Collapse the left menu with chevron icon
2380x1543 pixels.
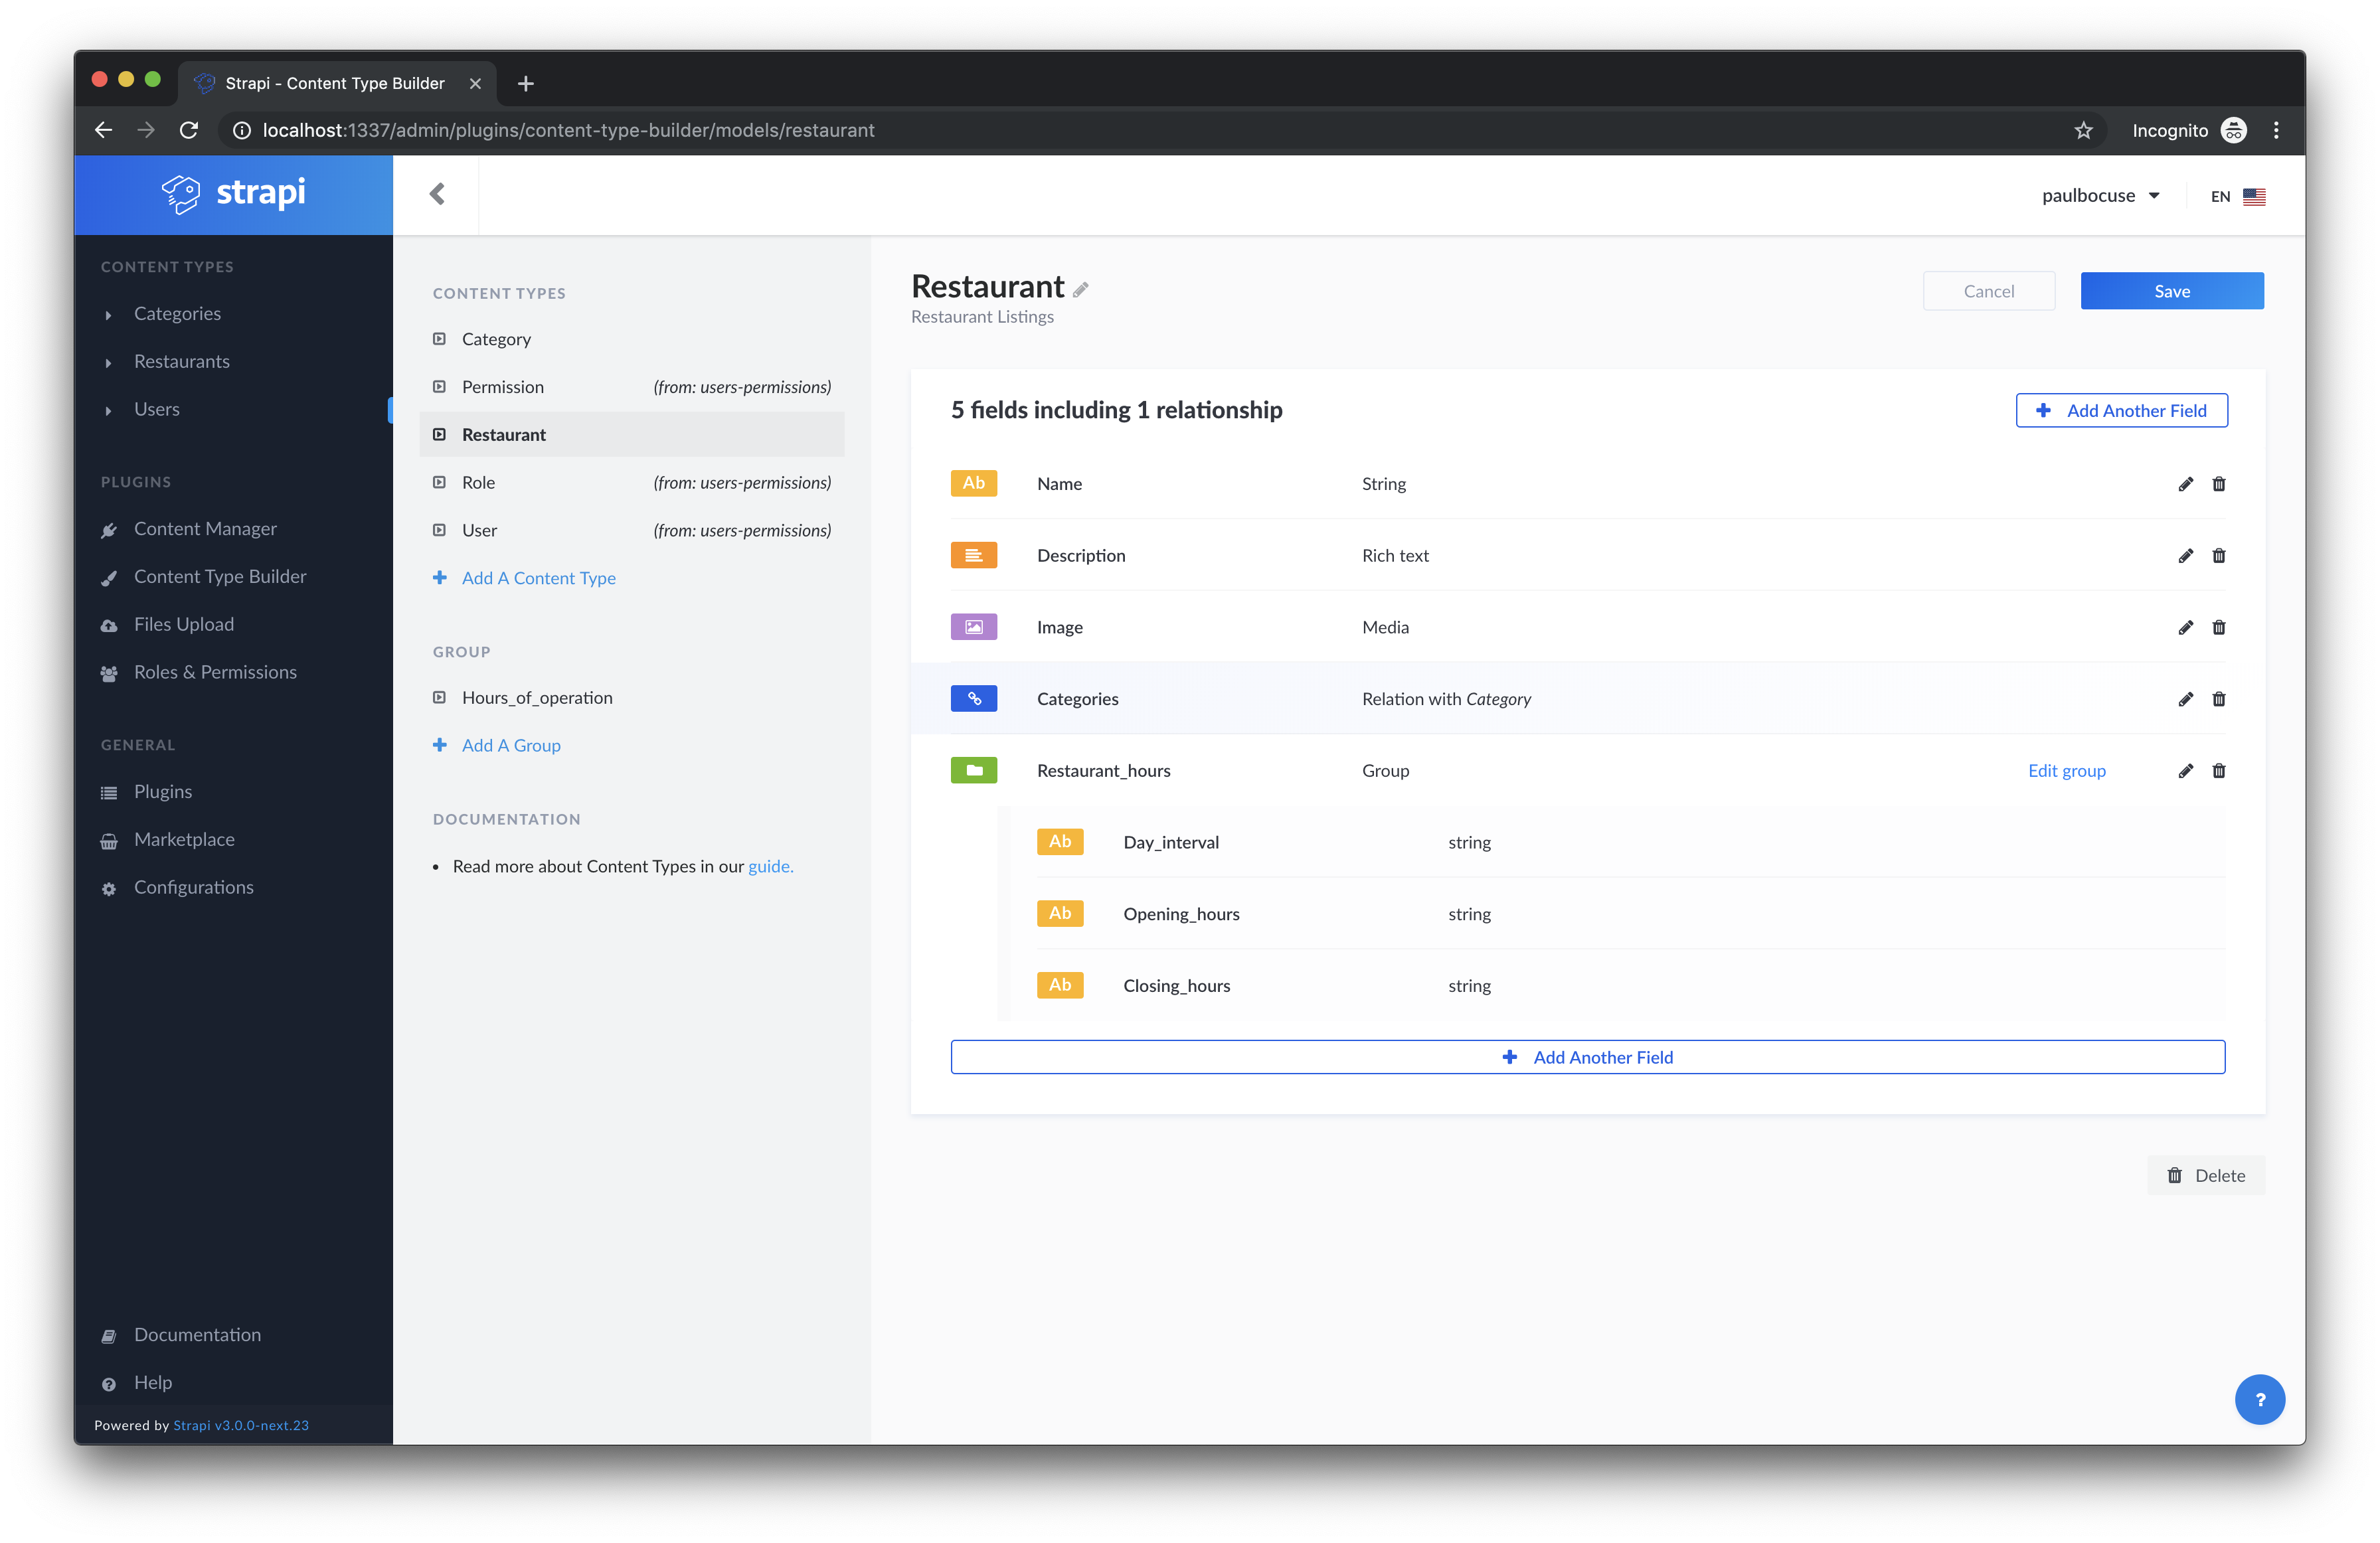(x=437, y=194)
